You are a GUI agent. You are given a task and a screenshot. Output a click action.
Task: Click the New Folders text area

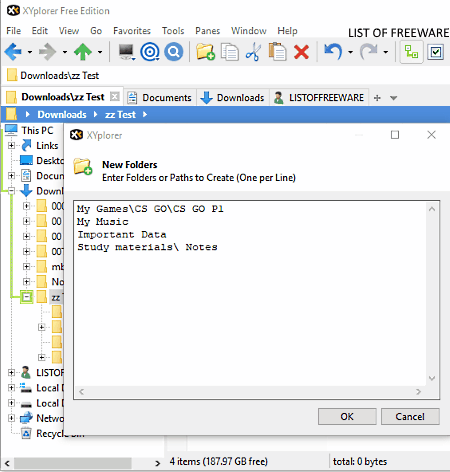[x=250, y=293]
